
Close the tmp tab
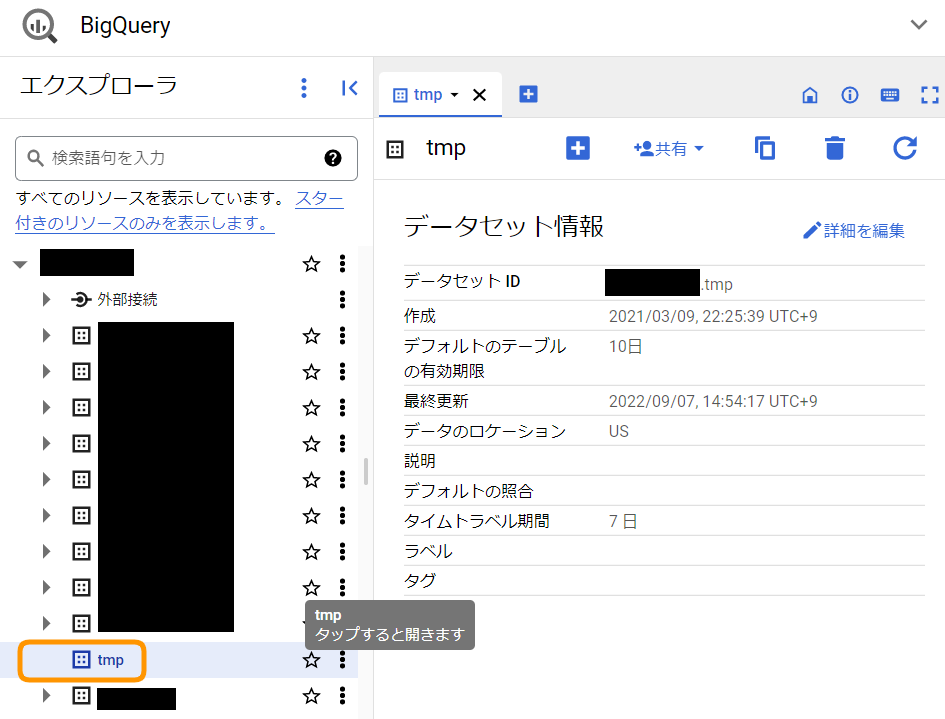(479, 95)
